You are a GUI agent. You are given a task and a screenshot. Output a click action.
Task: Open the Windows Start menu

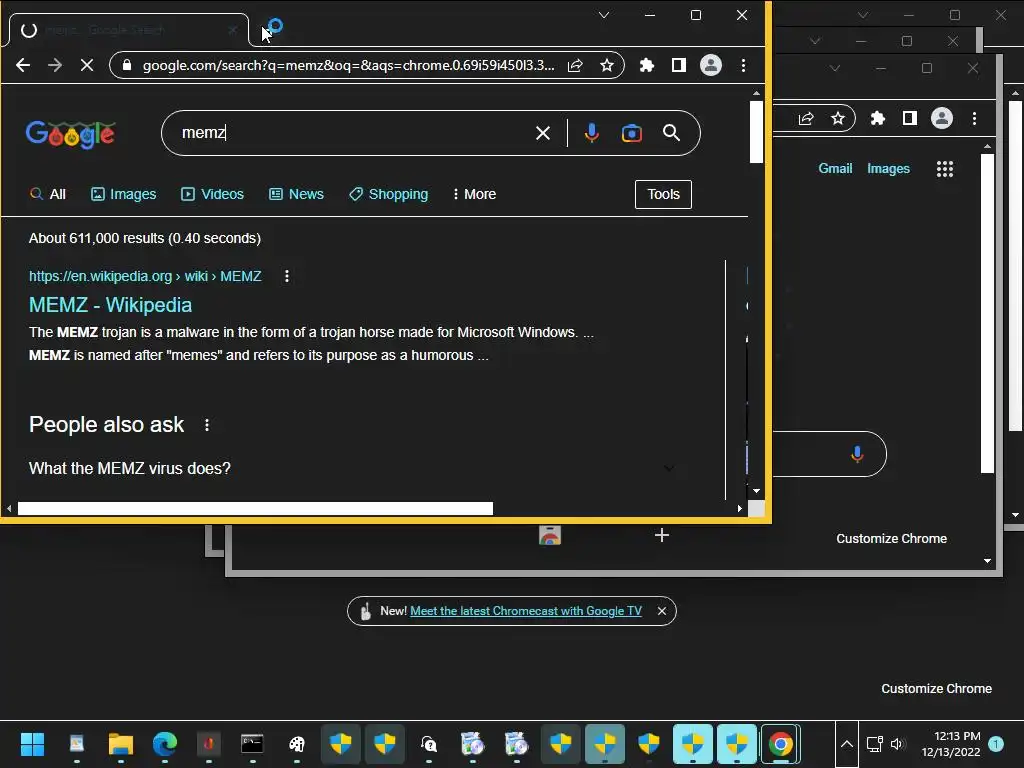(x=32, y=744)
